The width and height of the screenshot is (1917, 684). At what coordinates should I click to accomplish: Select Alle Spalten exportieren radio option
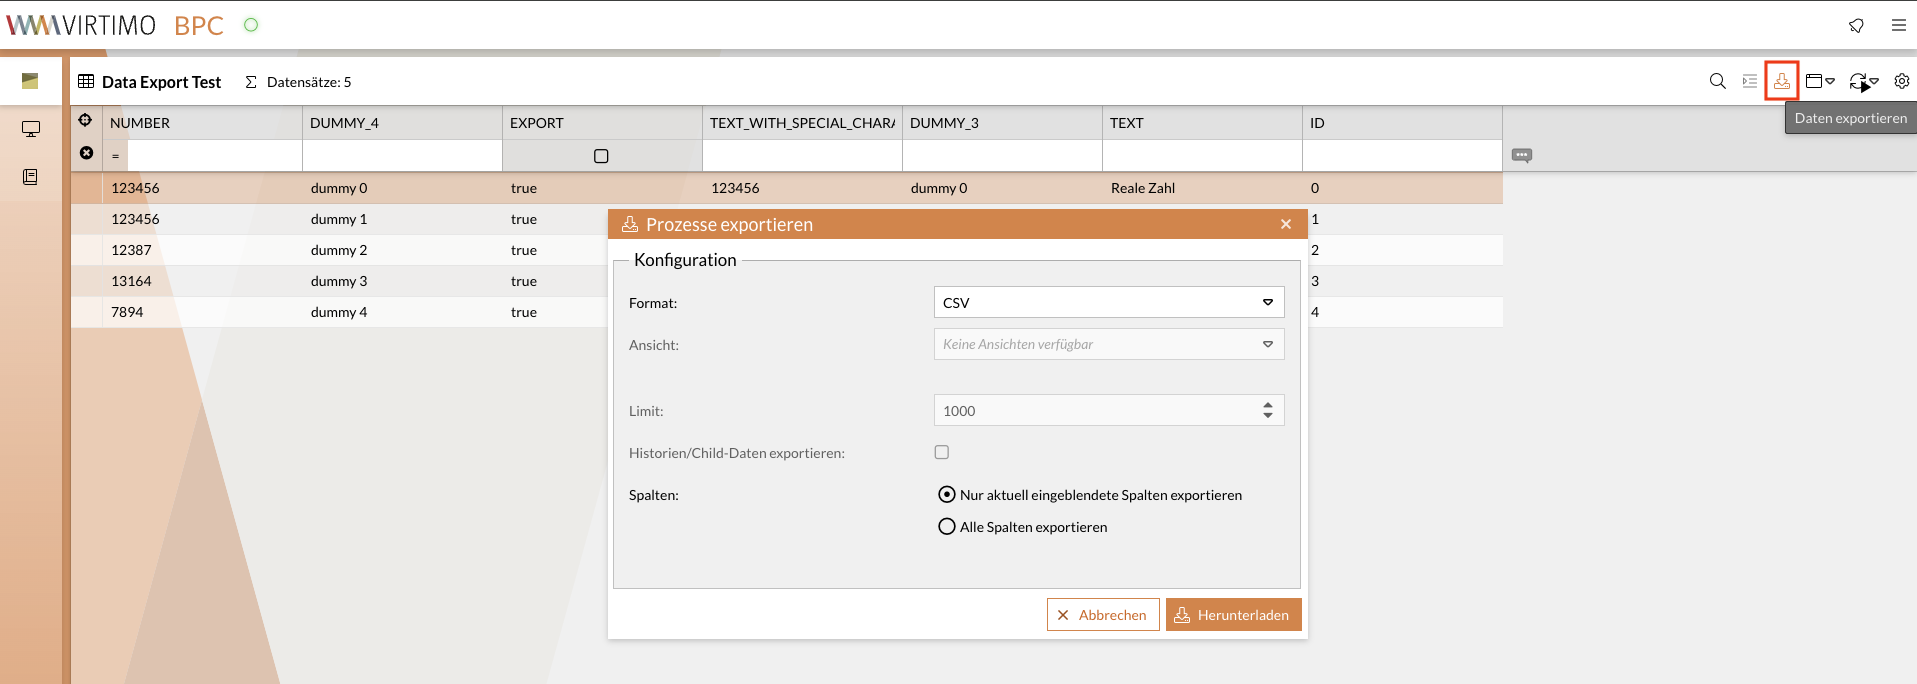pyautogui.click(x=946, y=527)
